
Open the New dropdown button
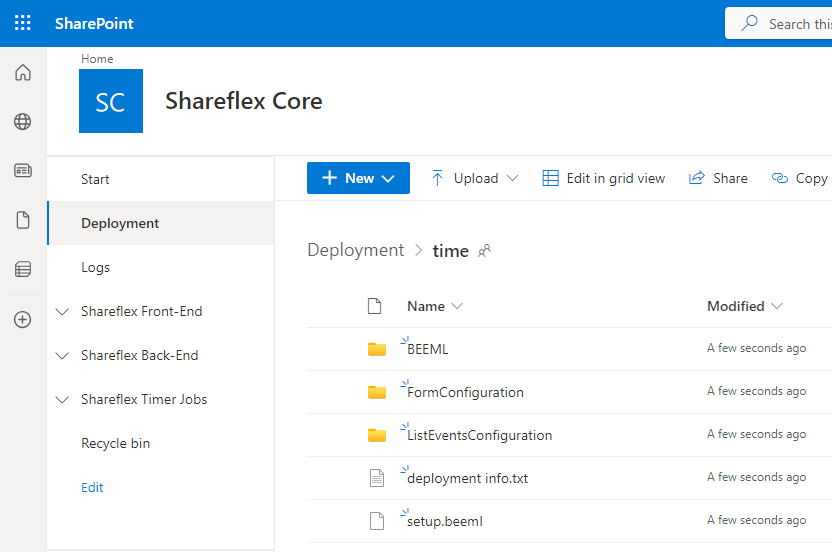click(x=358, y=178)
